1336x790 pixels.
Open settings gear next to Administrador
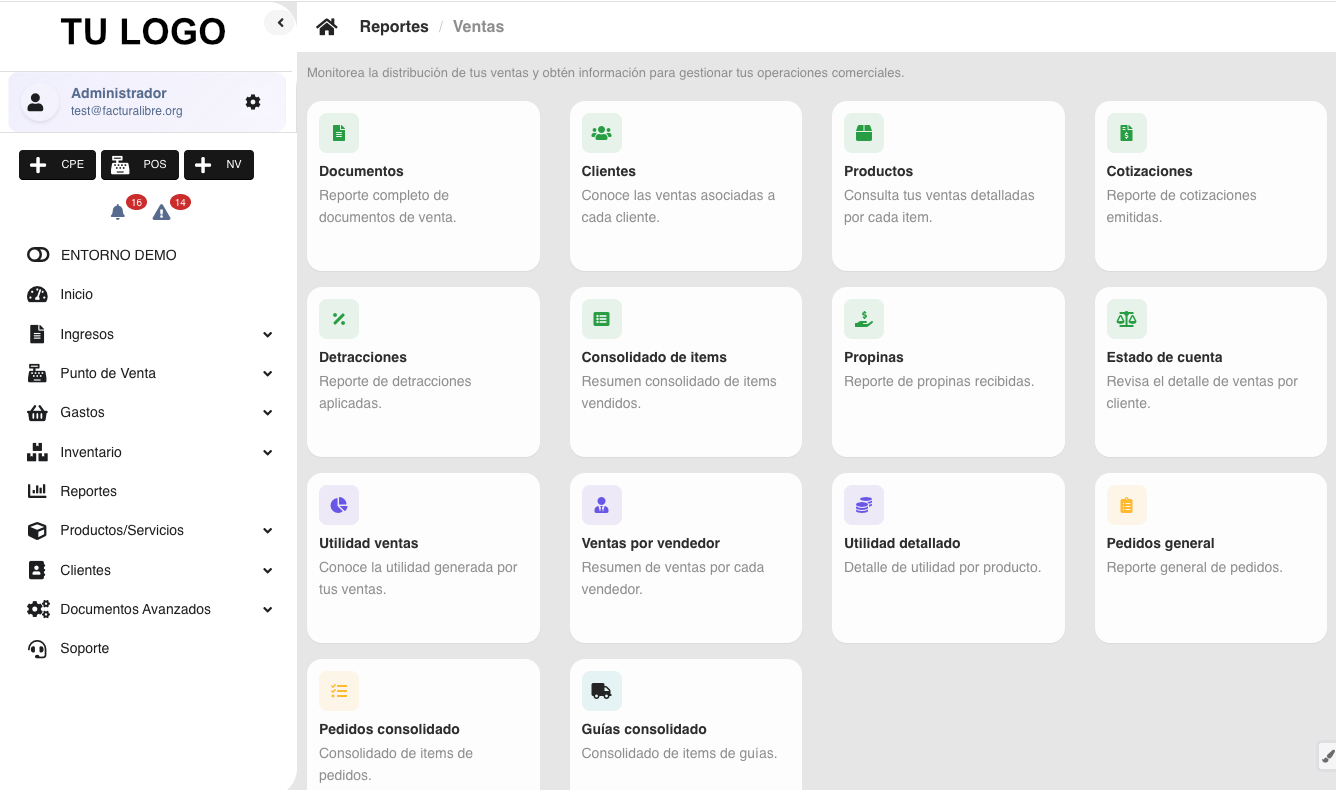253,102
